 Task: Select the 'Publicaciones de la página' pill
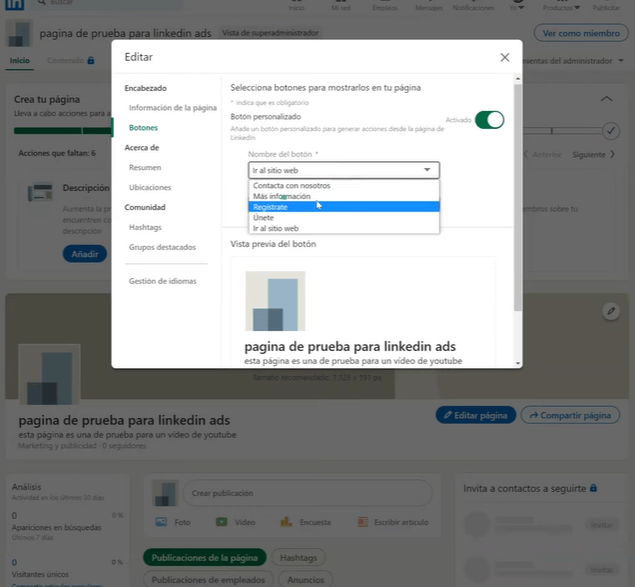pos(205,558)
